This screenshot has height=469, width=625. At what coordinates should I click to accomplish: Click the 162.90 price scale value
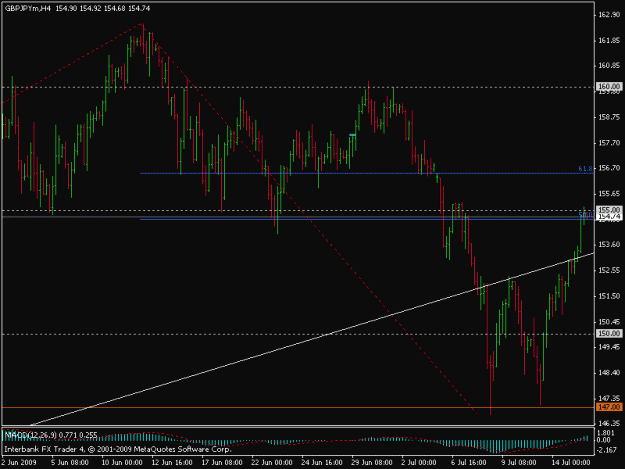click(609, 15)
